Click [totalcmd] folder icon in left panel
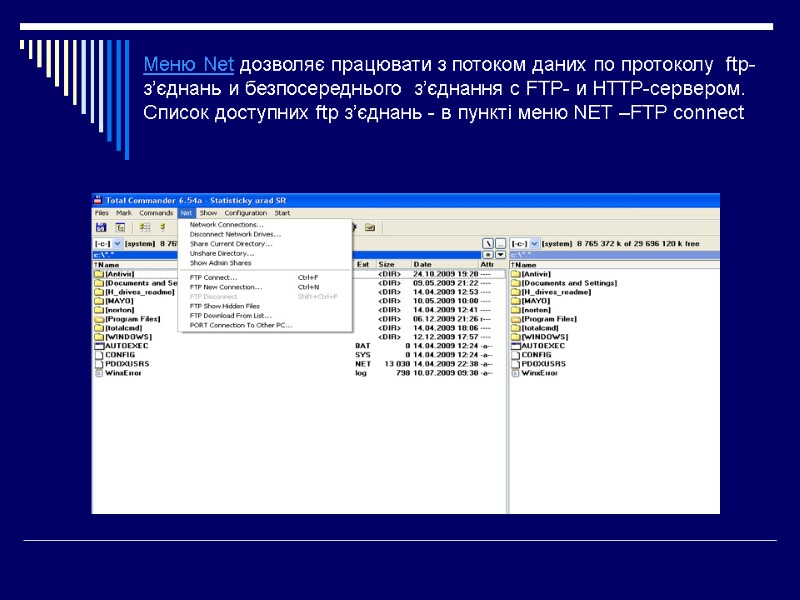The height and width of the screenshot is (600, 800). click(x=99, y=328)
